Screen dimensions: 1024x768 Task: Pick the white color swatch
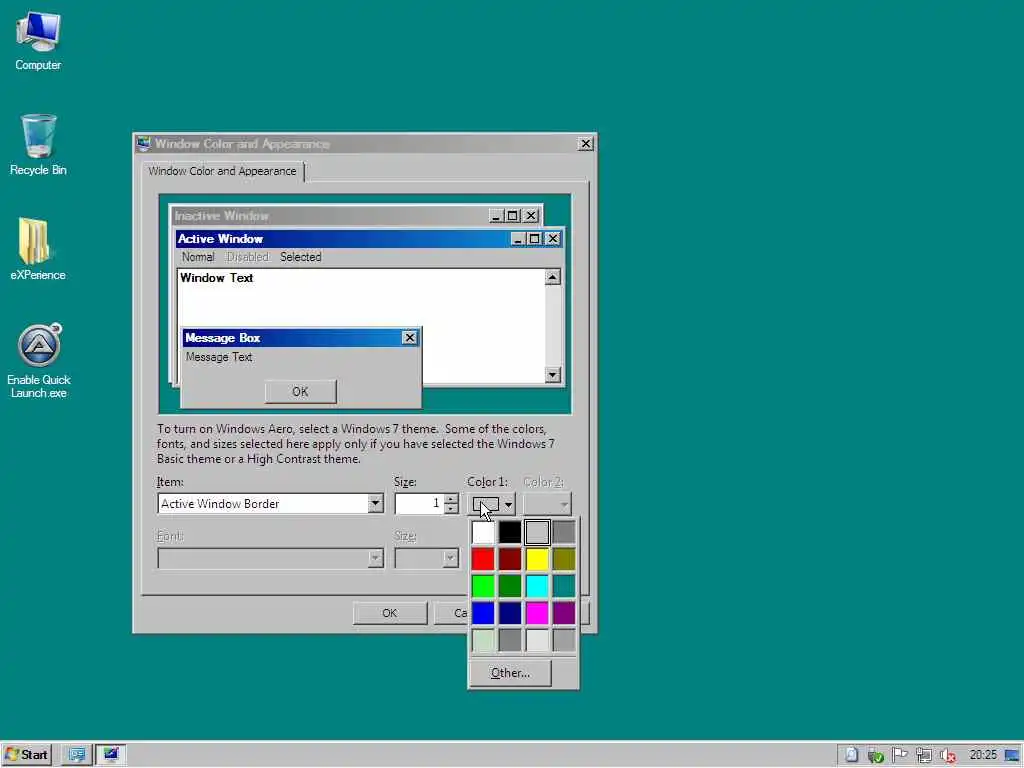pyautogui.click(x=483, y=533)
